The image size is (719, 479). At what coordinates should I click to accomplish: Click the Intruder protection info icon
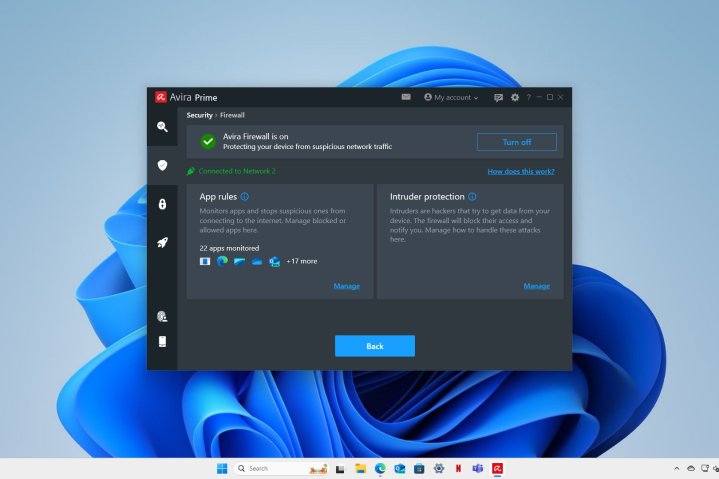[x=472, y=197]
